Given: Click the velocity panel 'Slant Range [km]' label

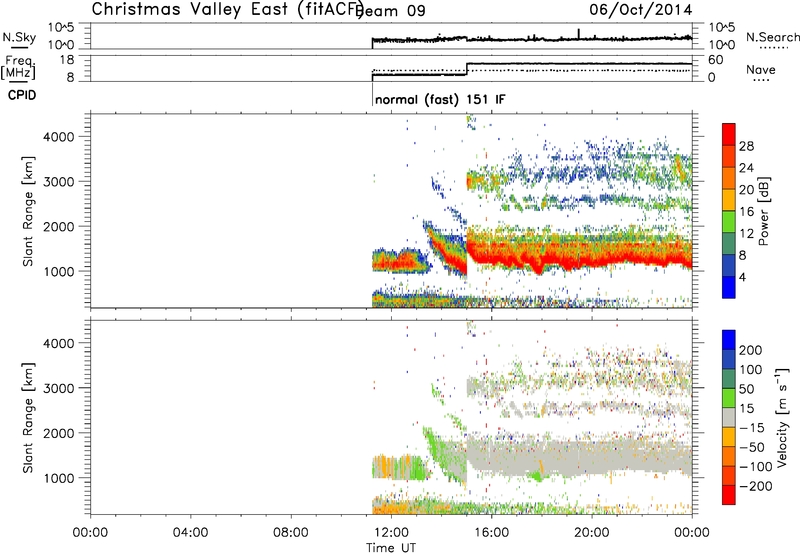Looking at the screenshot, I should (x=28, y=418).
